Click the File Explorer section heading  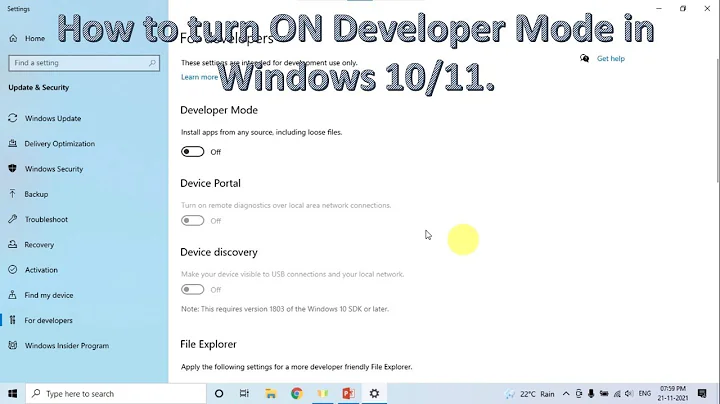pyautogui.click(x=208, y=344)
